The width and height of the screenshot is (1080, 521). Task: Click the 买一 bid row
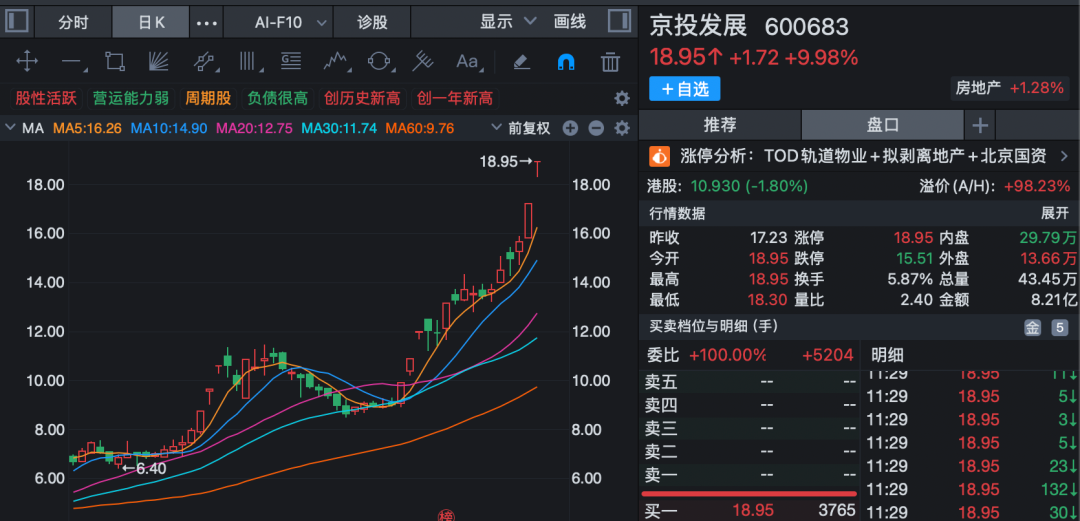750,511
